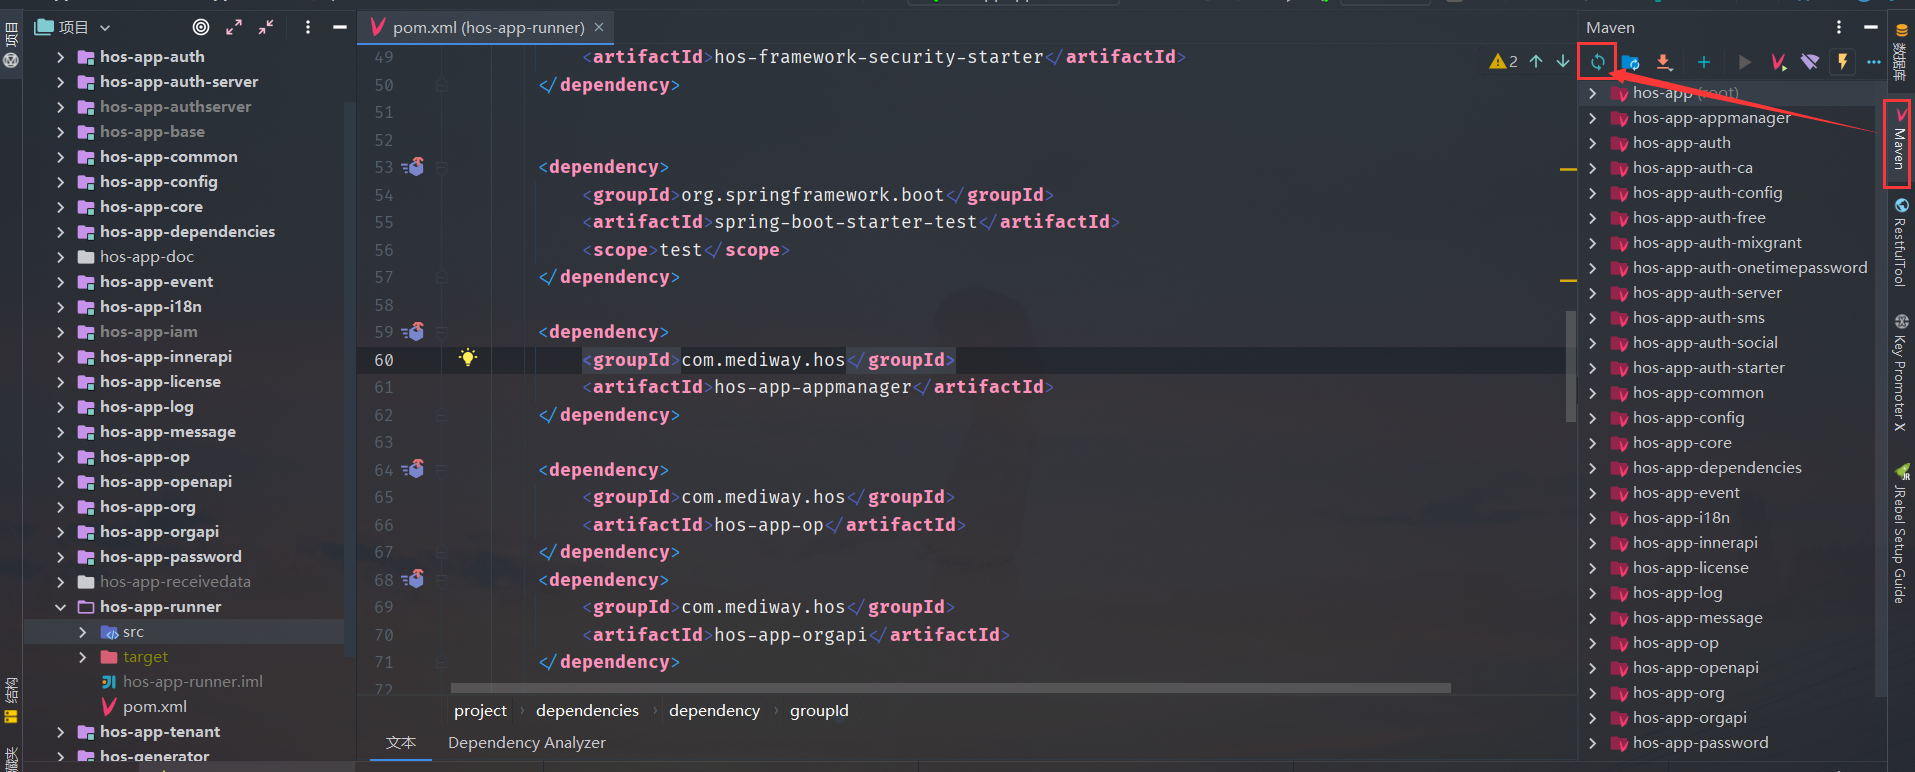Open project panel options menu

(308, 27)
